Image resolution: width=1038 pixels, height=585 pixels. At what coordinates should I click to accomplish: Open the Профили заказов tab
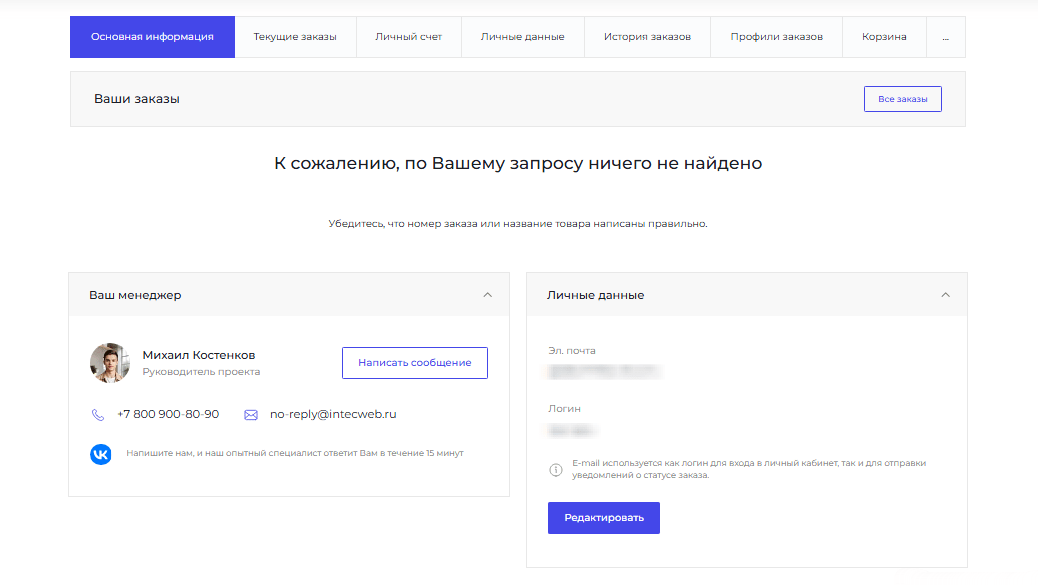tap(776, 37)
